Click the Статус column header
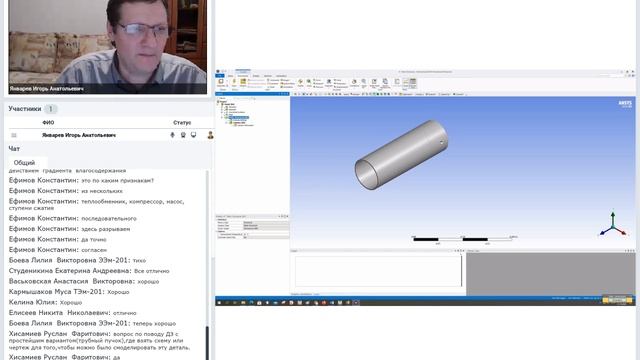Screen dimensions: 640x360 point(182,122)
